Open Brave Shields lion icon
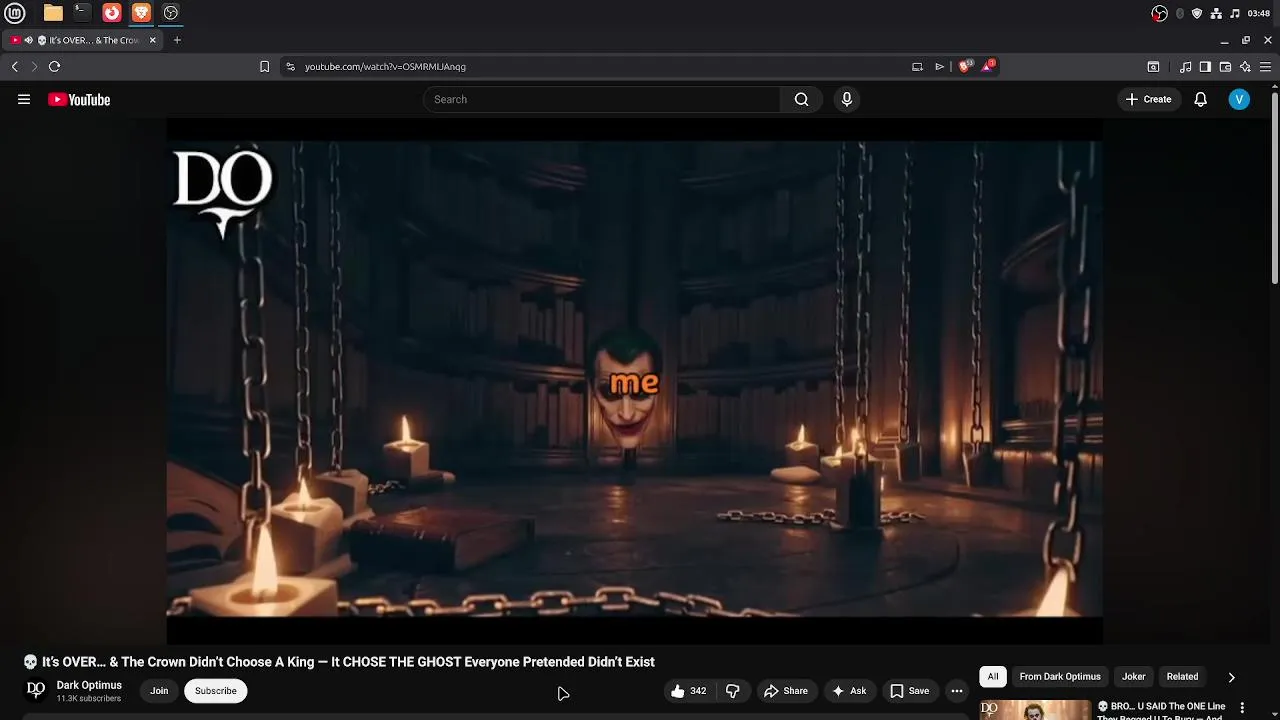This screenshot has height=720, width=1280. pyautogui.click(x=964, y=66)
